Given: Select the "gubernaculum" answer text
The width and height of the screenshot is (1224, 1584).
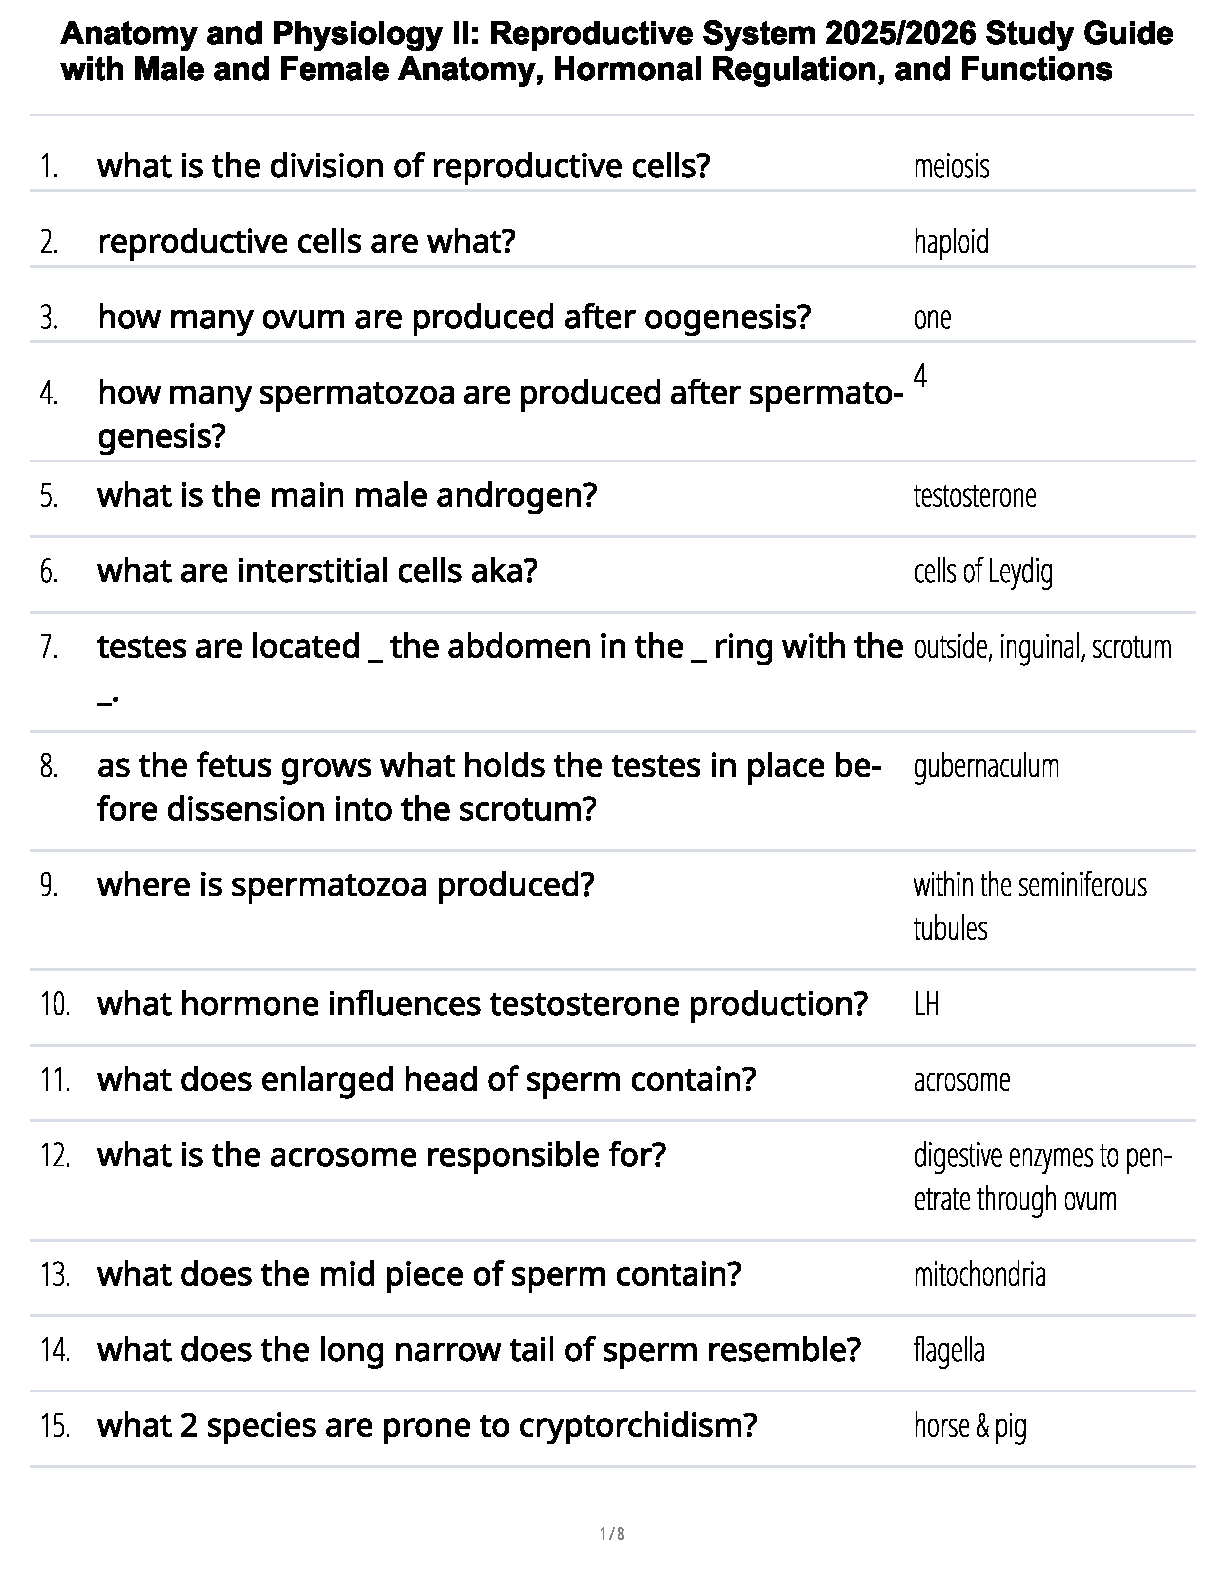Looking at the screenshot, I should 986,767.
